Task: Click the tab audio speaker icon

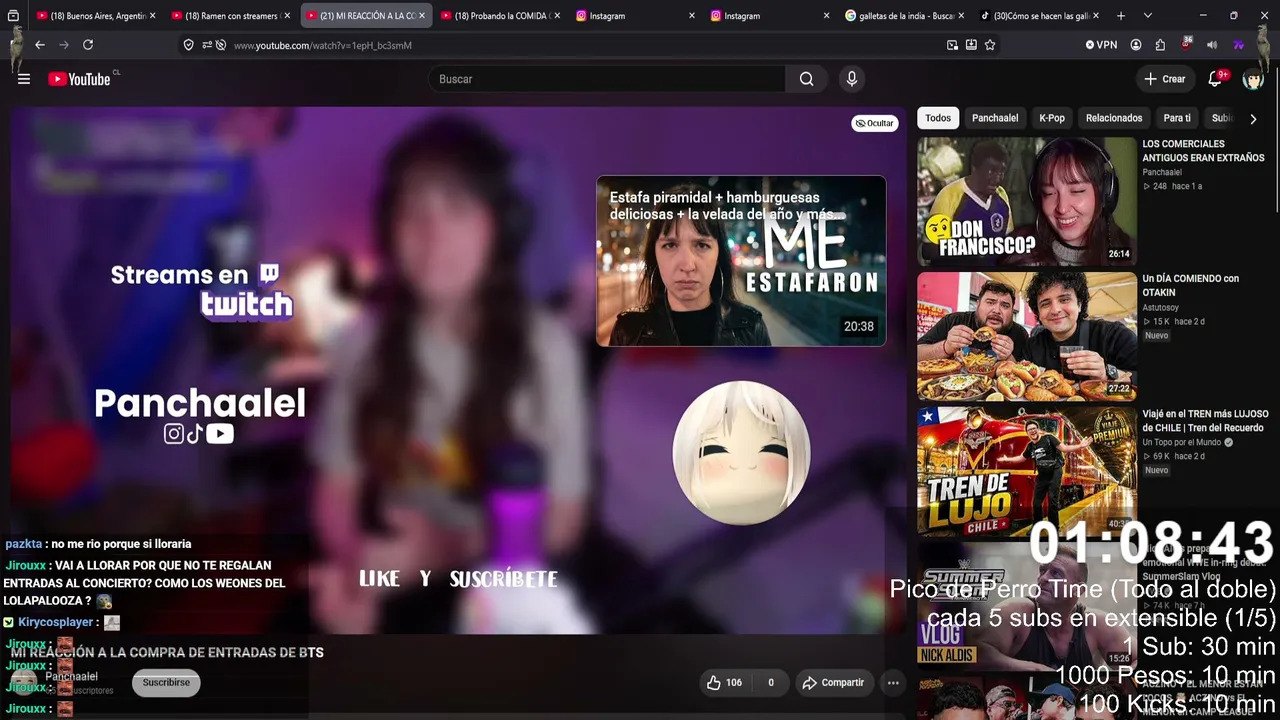Action: (x=1212, y=45)
